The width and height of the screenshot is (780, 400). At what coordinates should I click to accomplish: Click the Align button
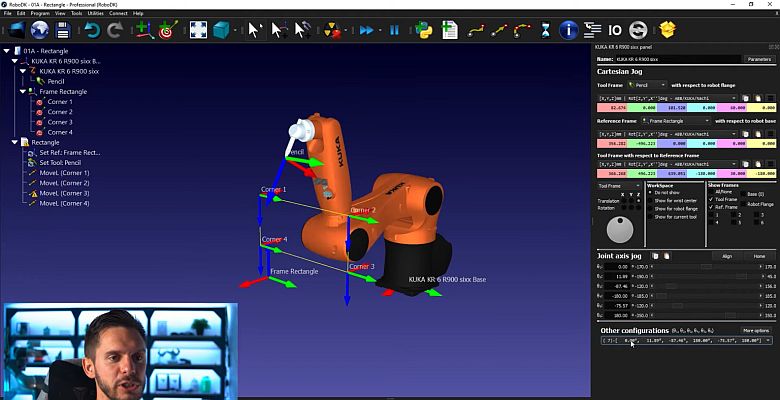click(727, 256)
